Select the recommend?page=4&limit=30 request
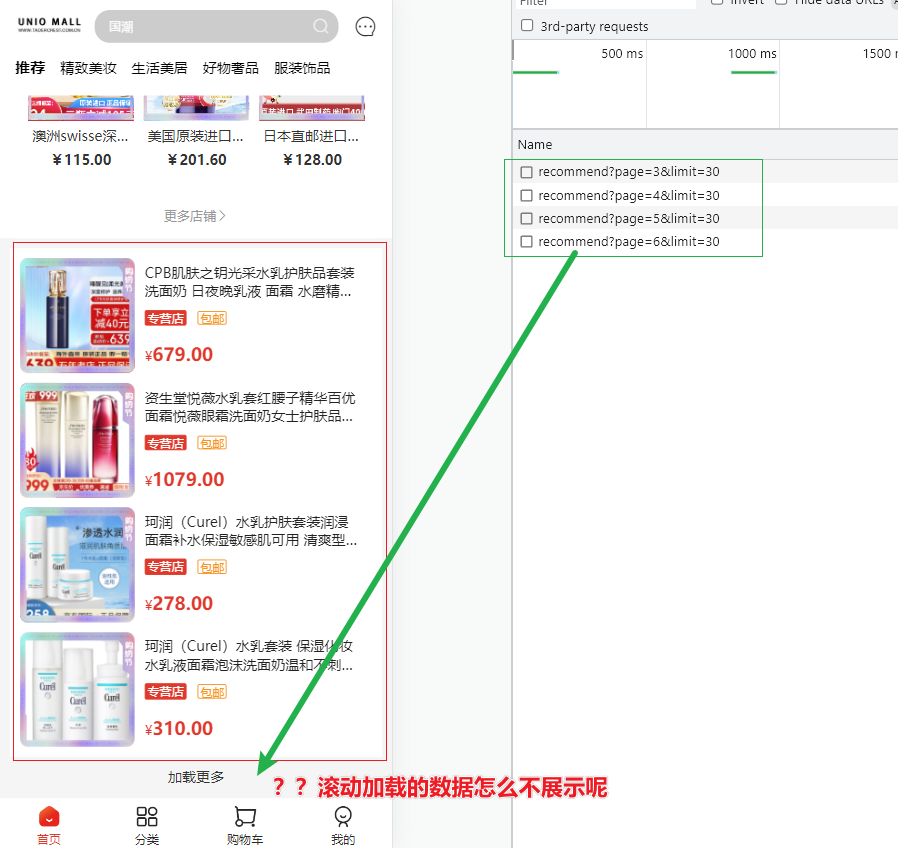Viewport: 898px width, 848px height. pos(629,195)
